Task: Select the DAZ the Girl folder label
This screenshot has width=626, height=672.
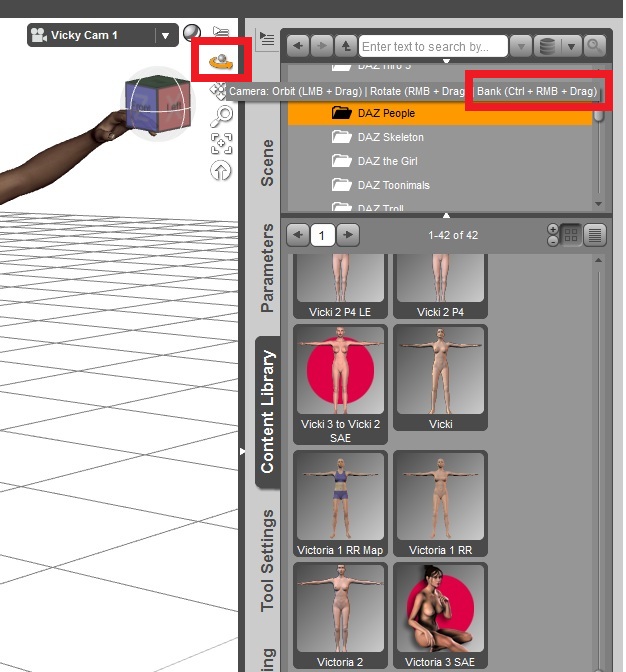Action: [x=387, y=161]
